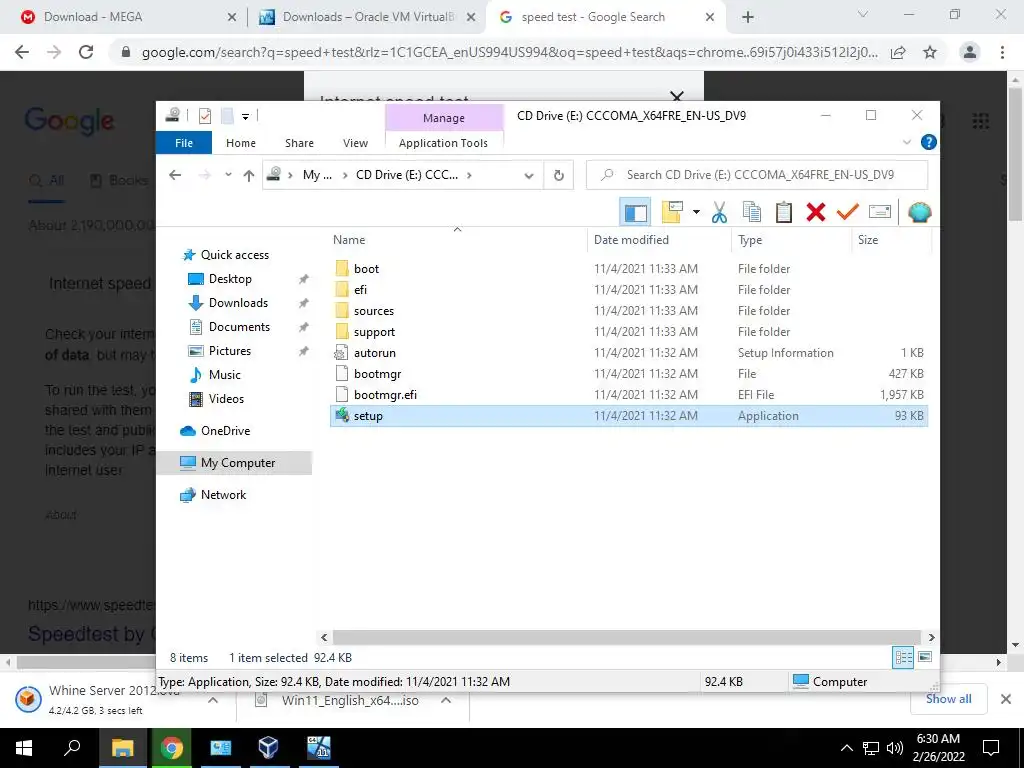1024x768 pixels.
Task: Switch to large icons view in status bar
Action: pos(925,657)
